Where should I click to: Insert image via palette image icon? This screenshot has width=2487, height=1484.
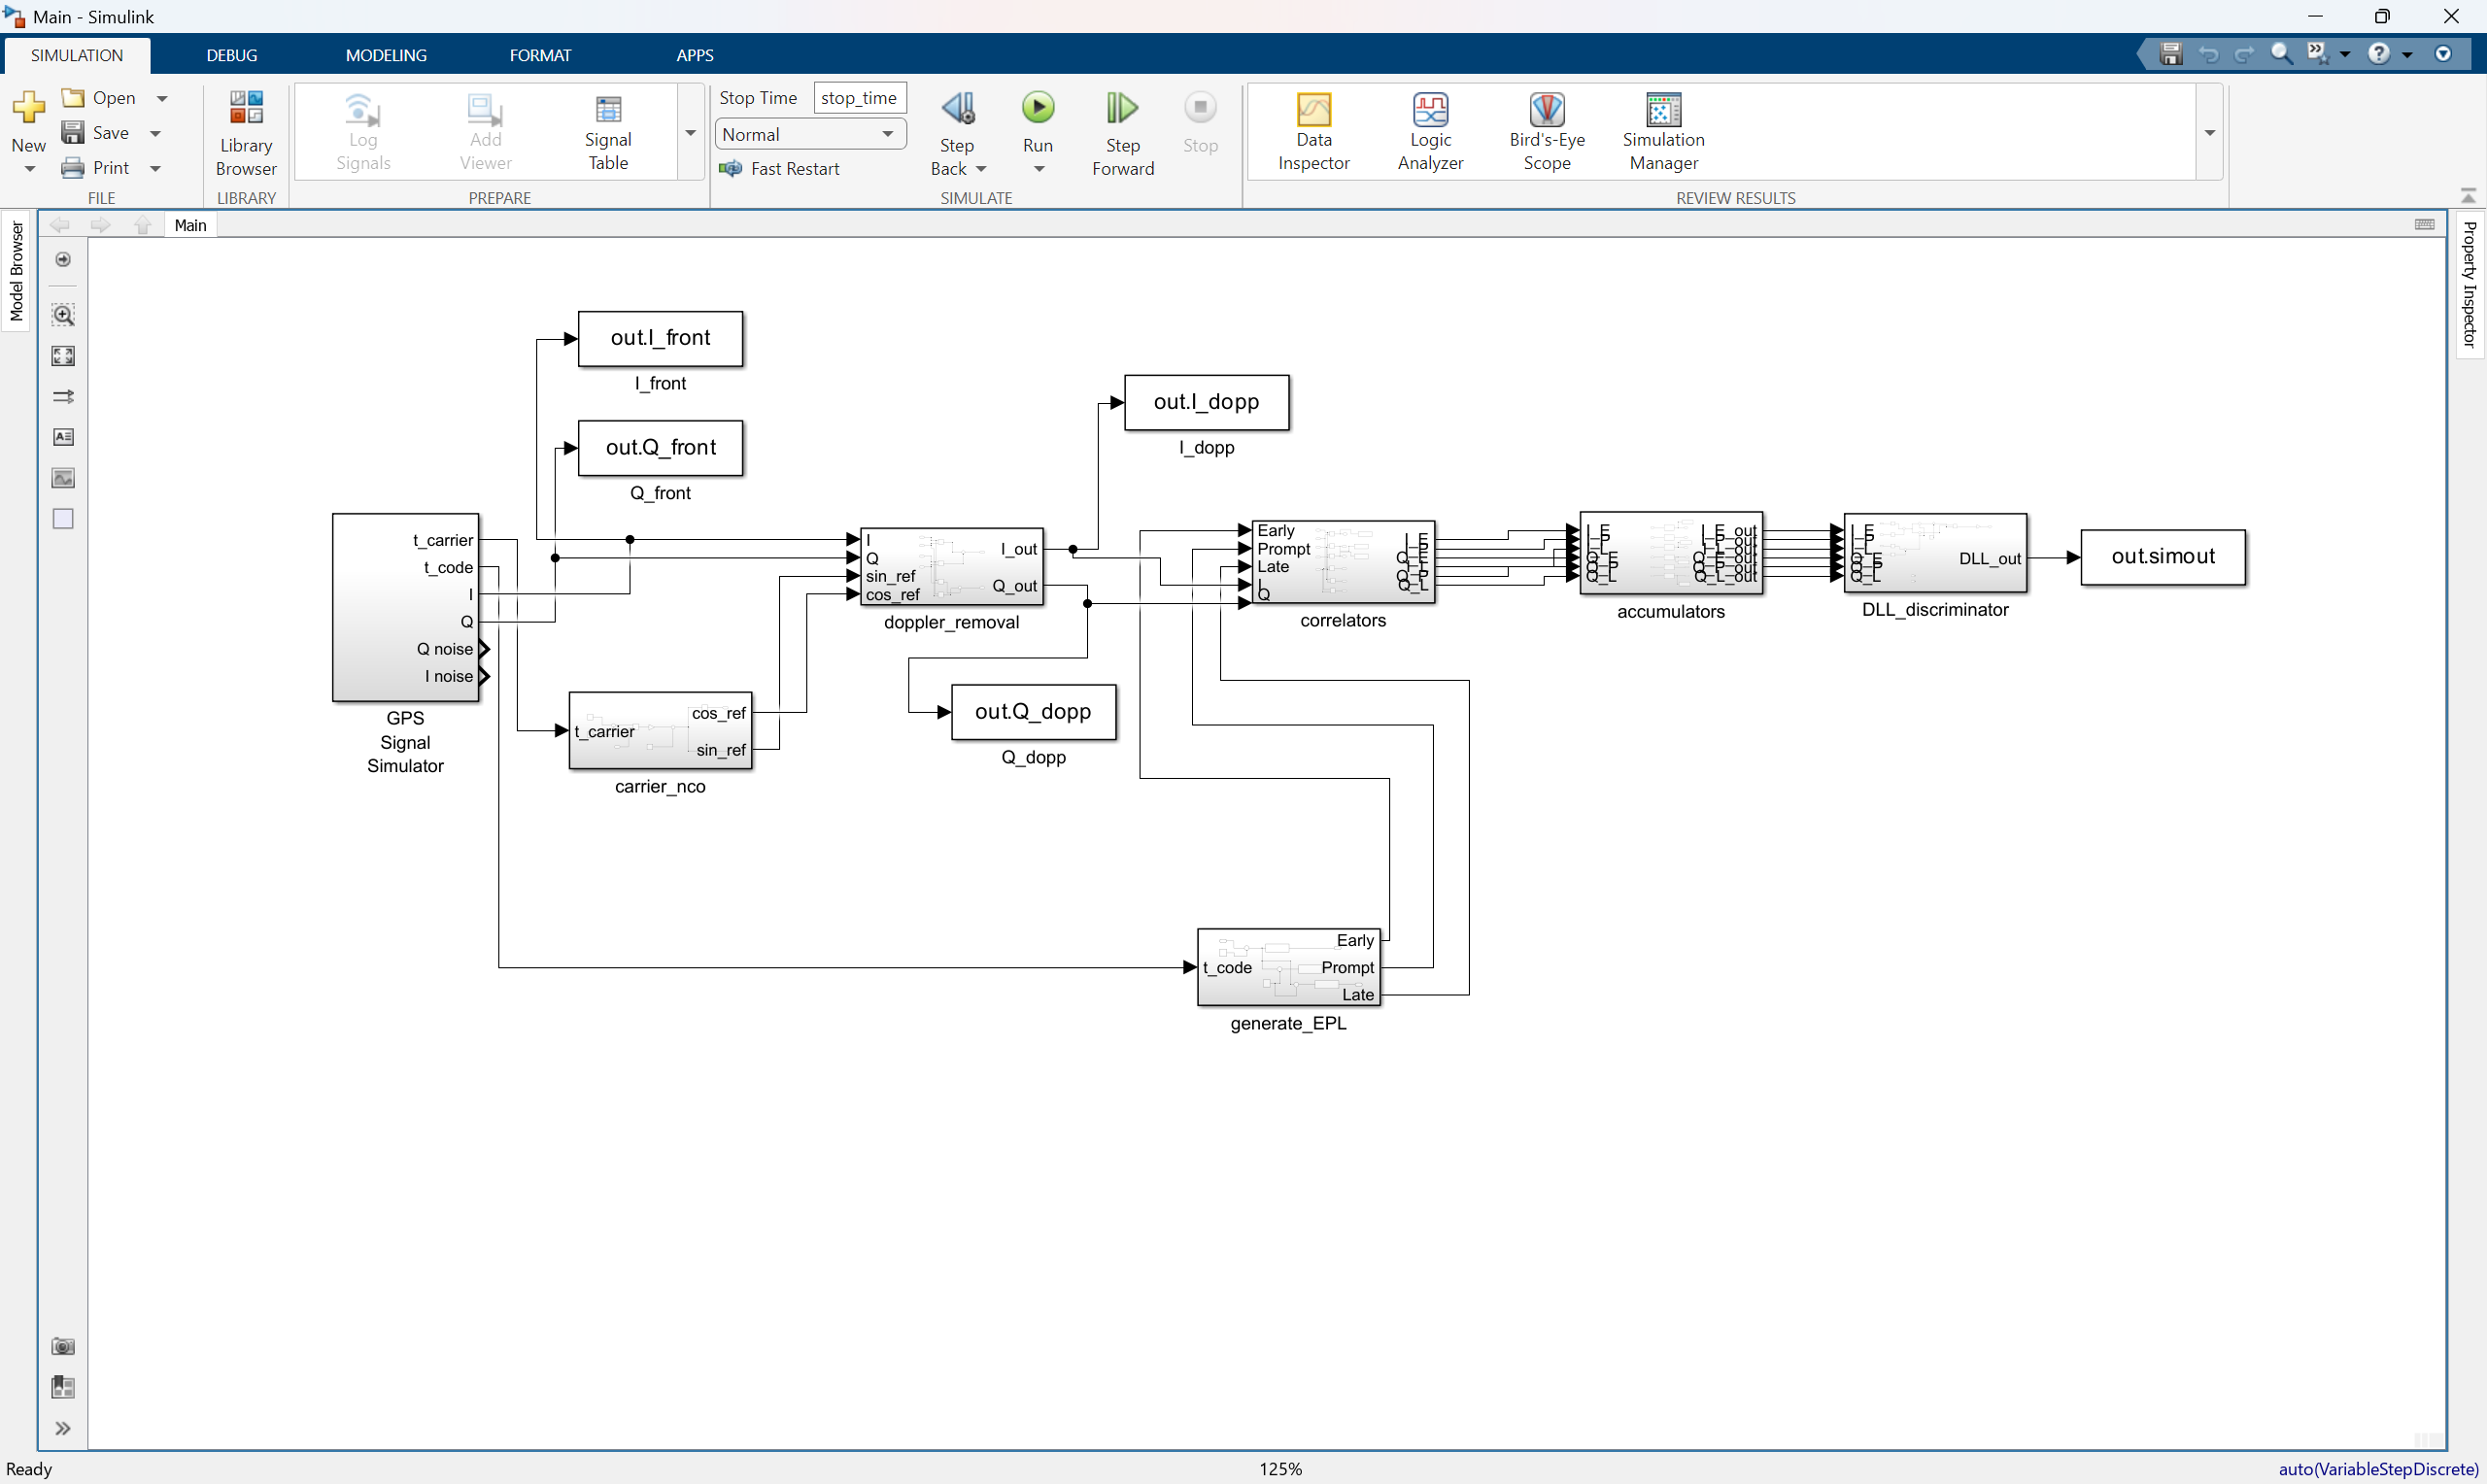(63, 478)
